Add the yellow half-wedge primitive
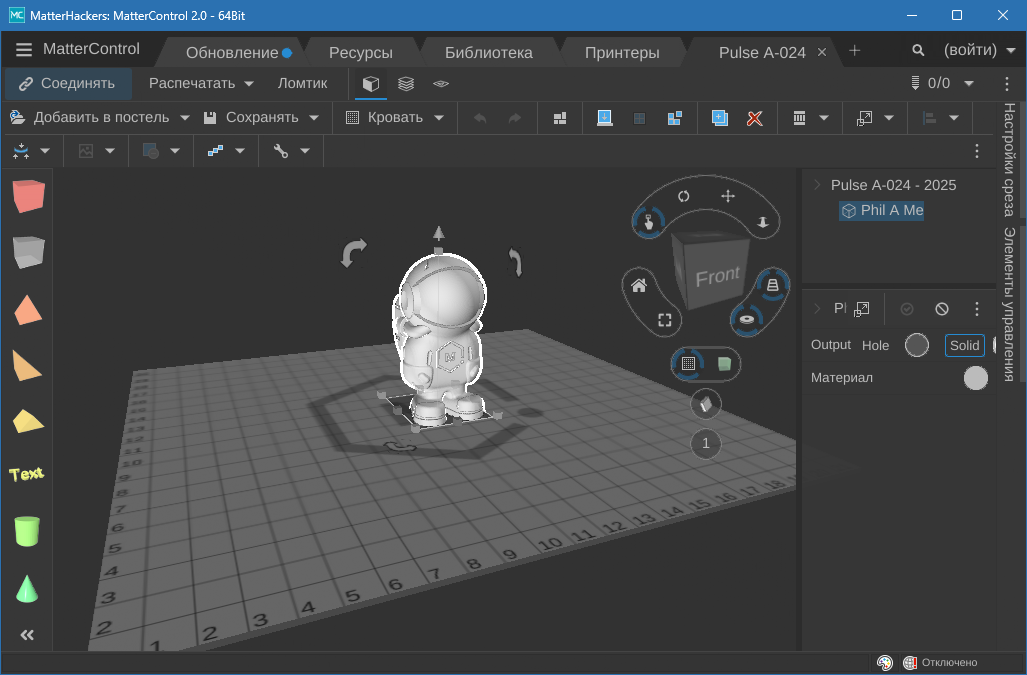Image resolution: width=1027 pixels, height=675 pixels. pyautogui.click(x=28, y=421)
